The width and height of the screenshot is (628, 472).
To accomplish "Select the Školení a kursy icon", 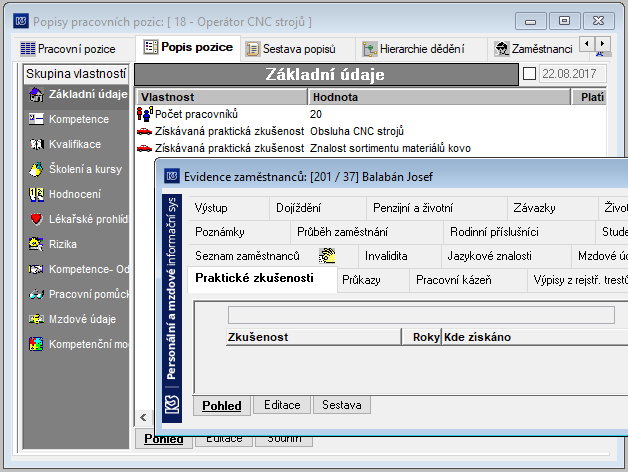I will [36, 169].
